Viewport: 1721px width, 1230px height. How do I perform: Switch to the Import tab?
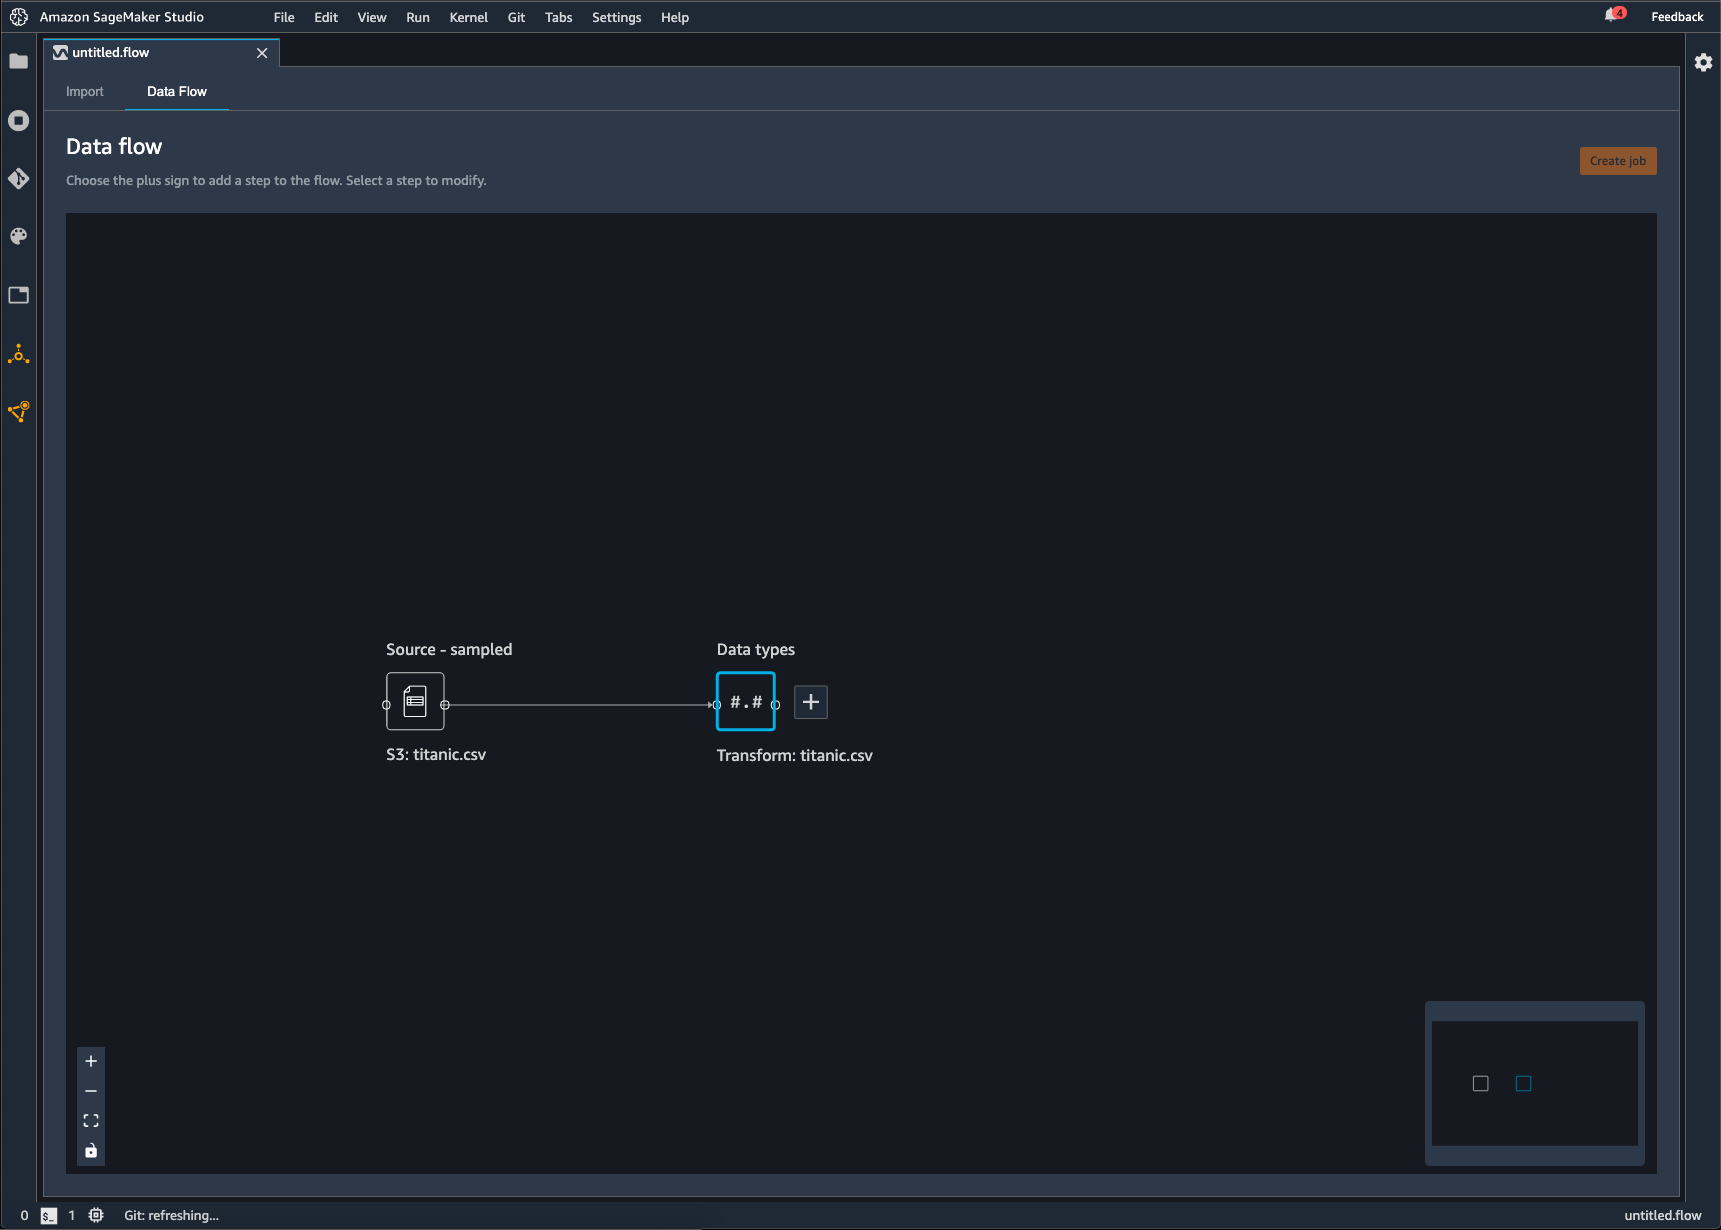click(85, 91)
